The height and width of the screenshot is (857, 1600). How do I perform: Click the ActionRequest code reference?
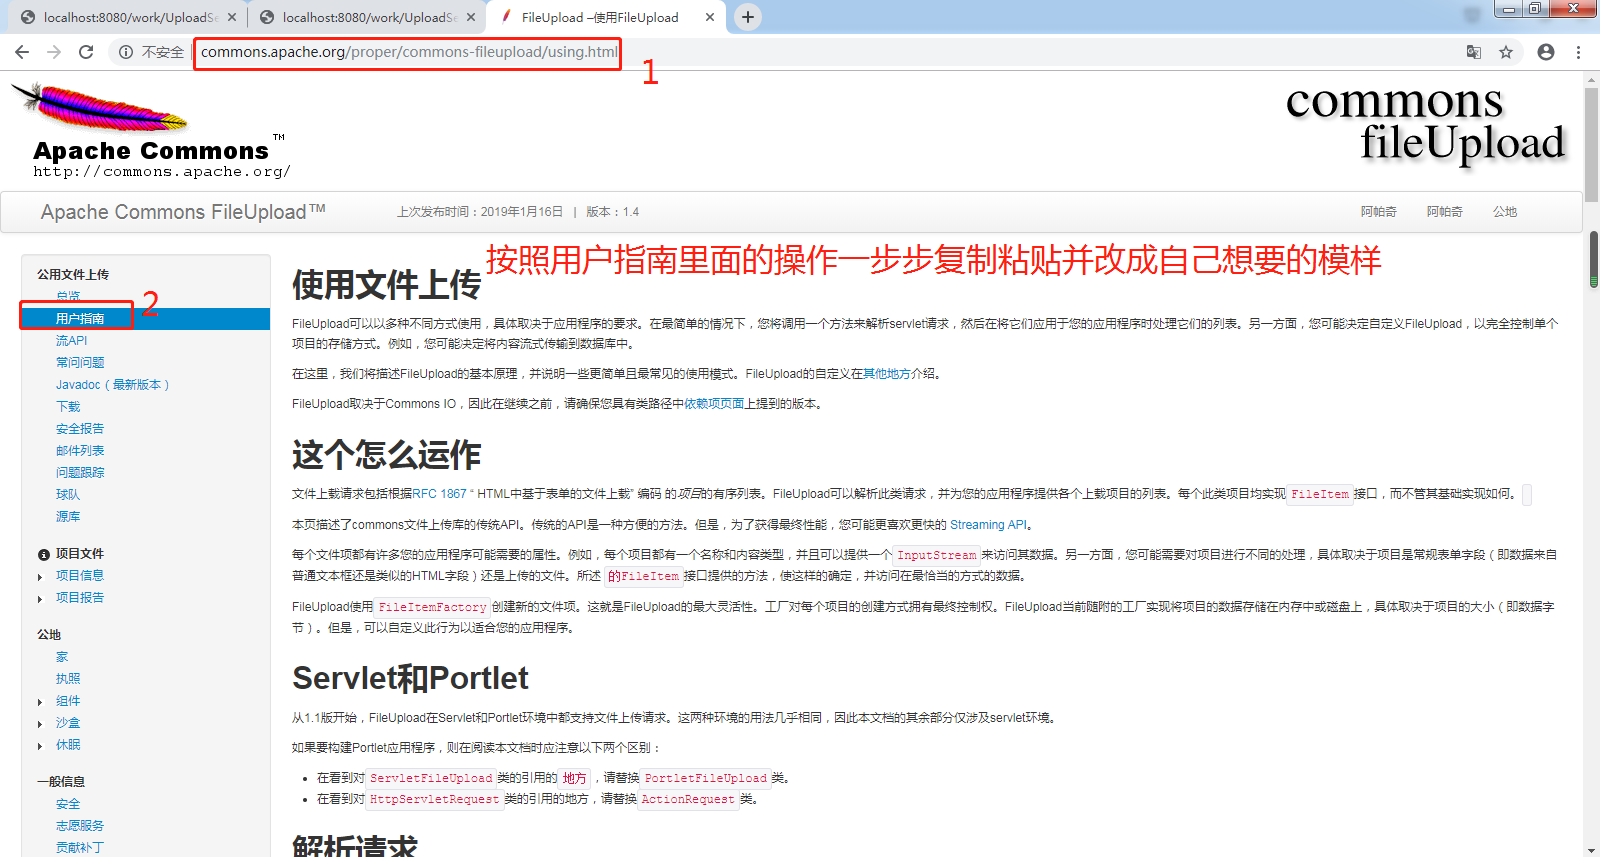tap(688, 799)
